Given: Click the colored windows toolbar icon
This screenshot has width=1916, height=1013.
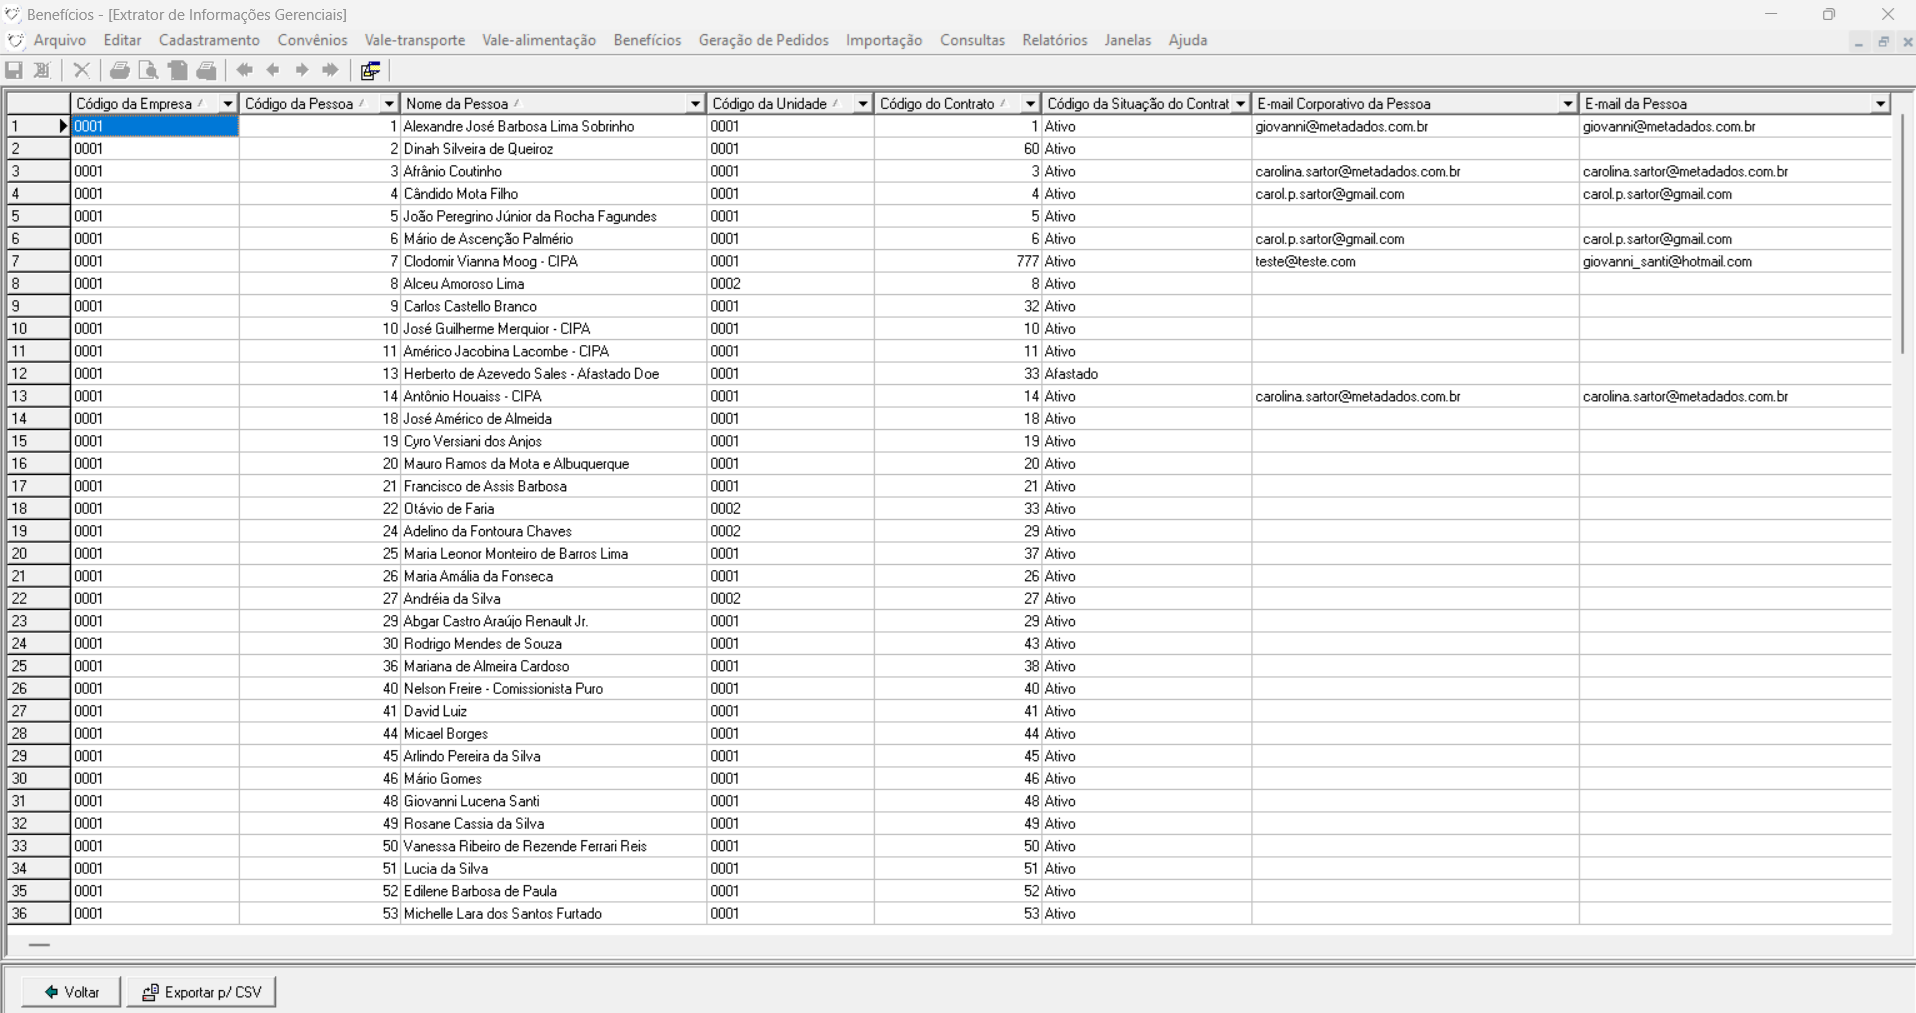Looking at the screenshot, I should 370,70.
